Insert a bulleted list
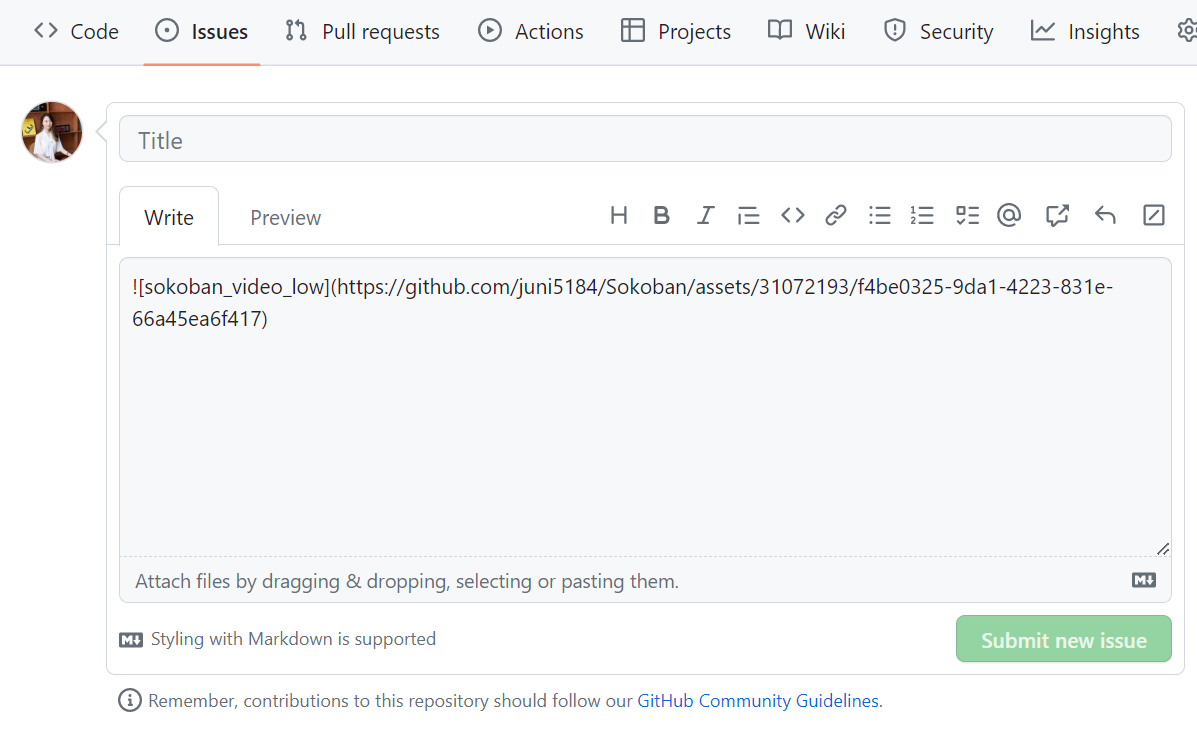 [879, 216]
